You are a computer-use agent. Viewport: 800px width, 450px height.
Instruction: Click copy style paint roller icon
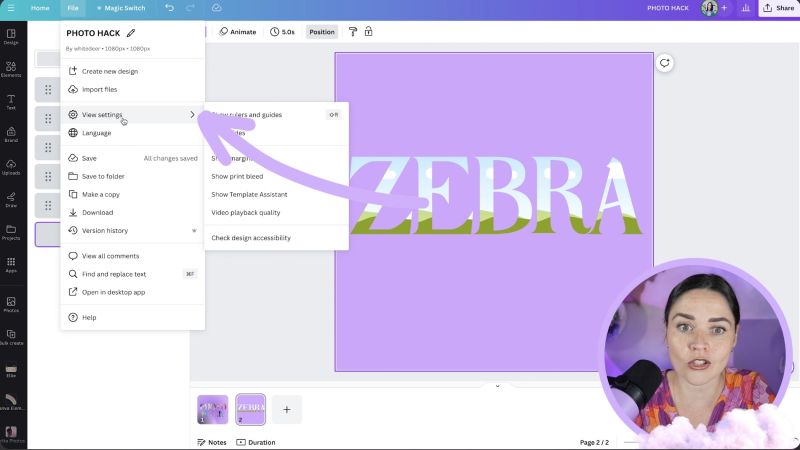click(x=353, y=32)
